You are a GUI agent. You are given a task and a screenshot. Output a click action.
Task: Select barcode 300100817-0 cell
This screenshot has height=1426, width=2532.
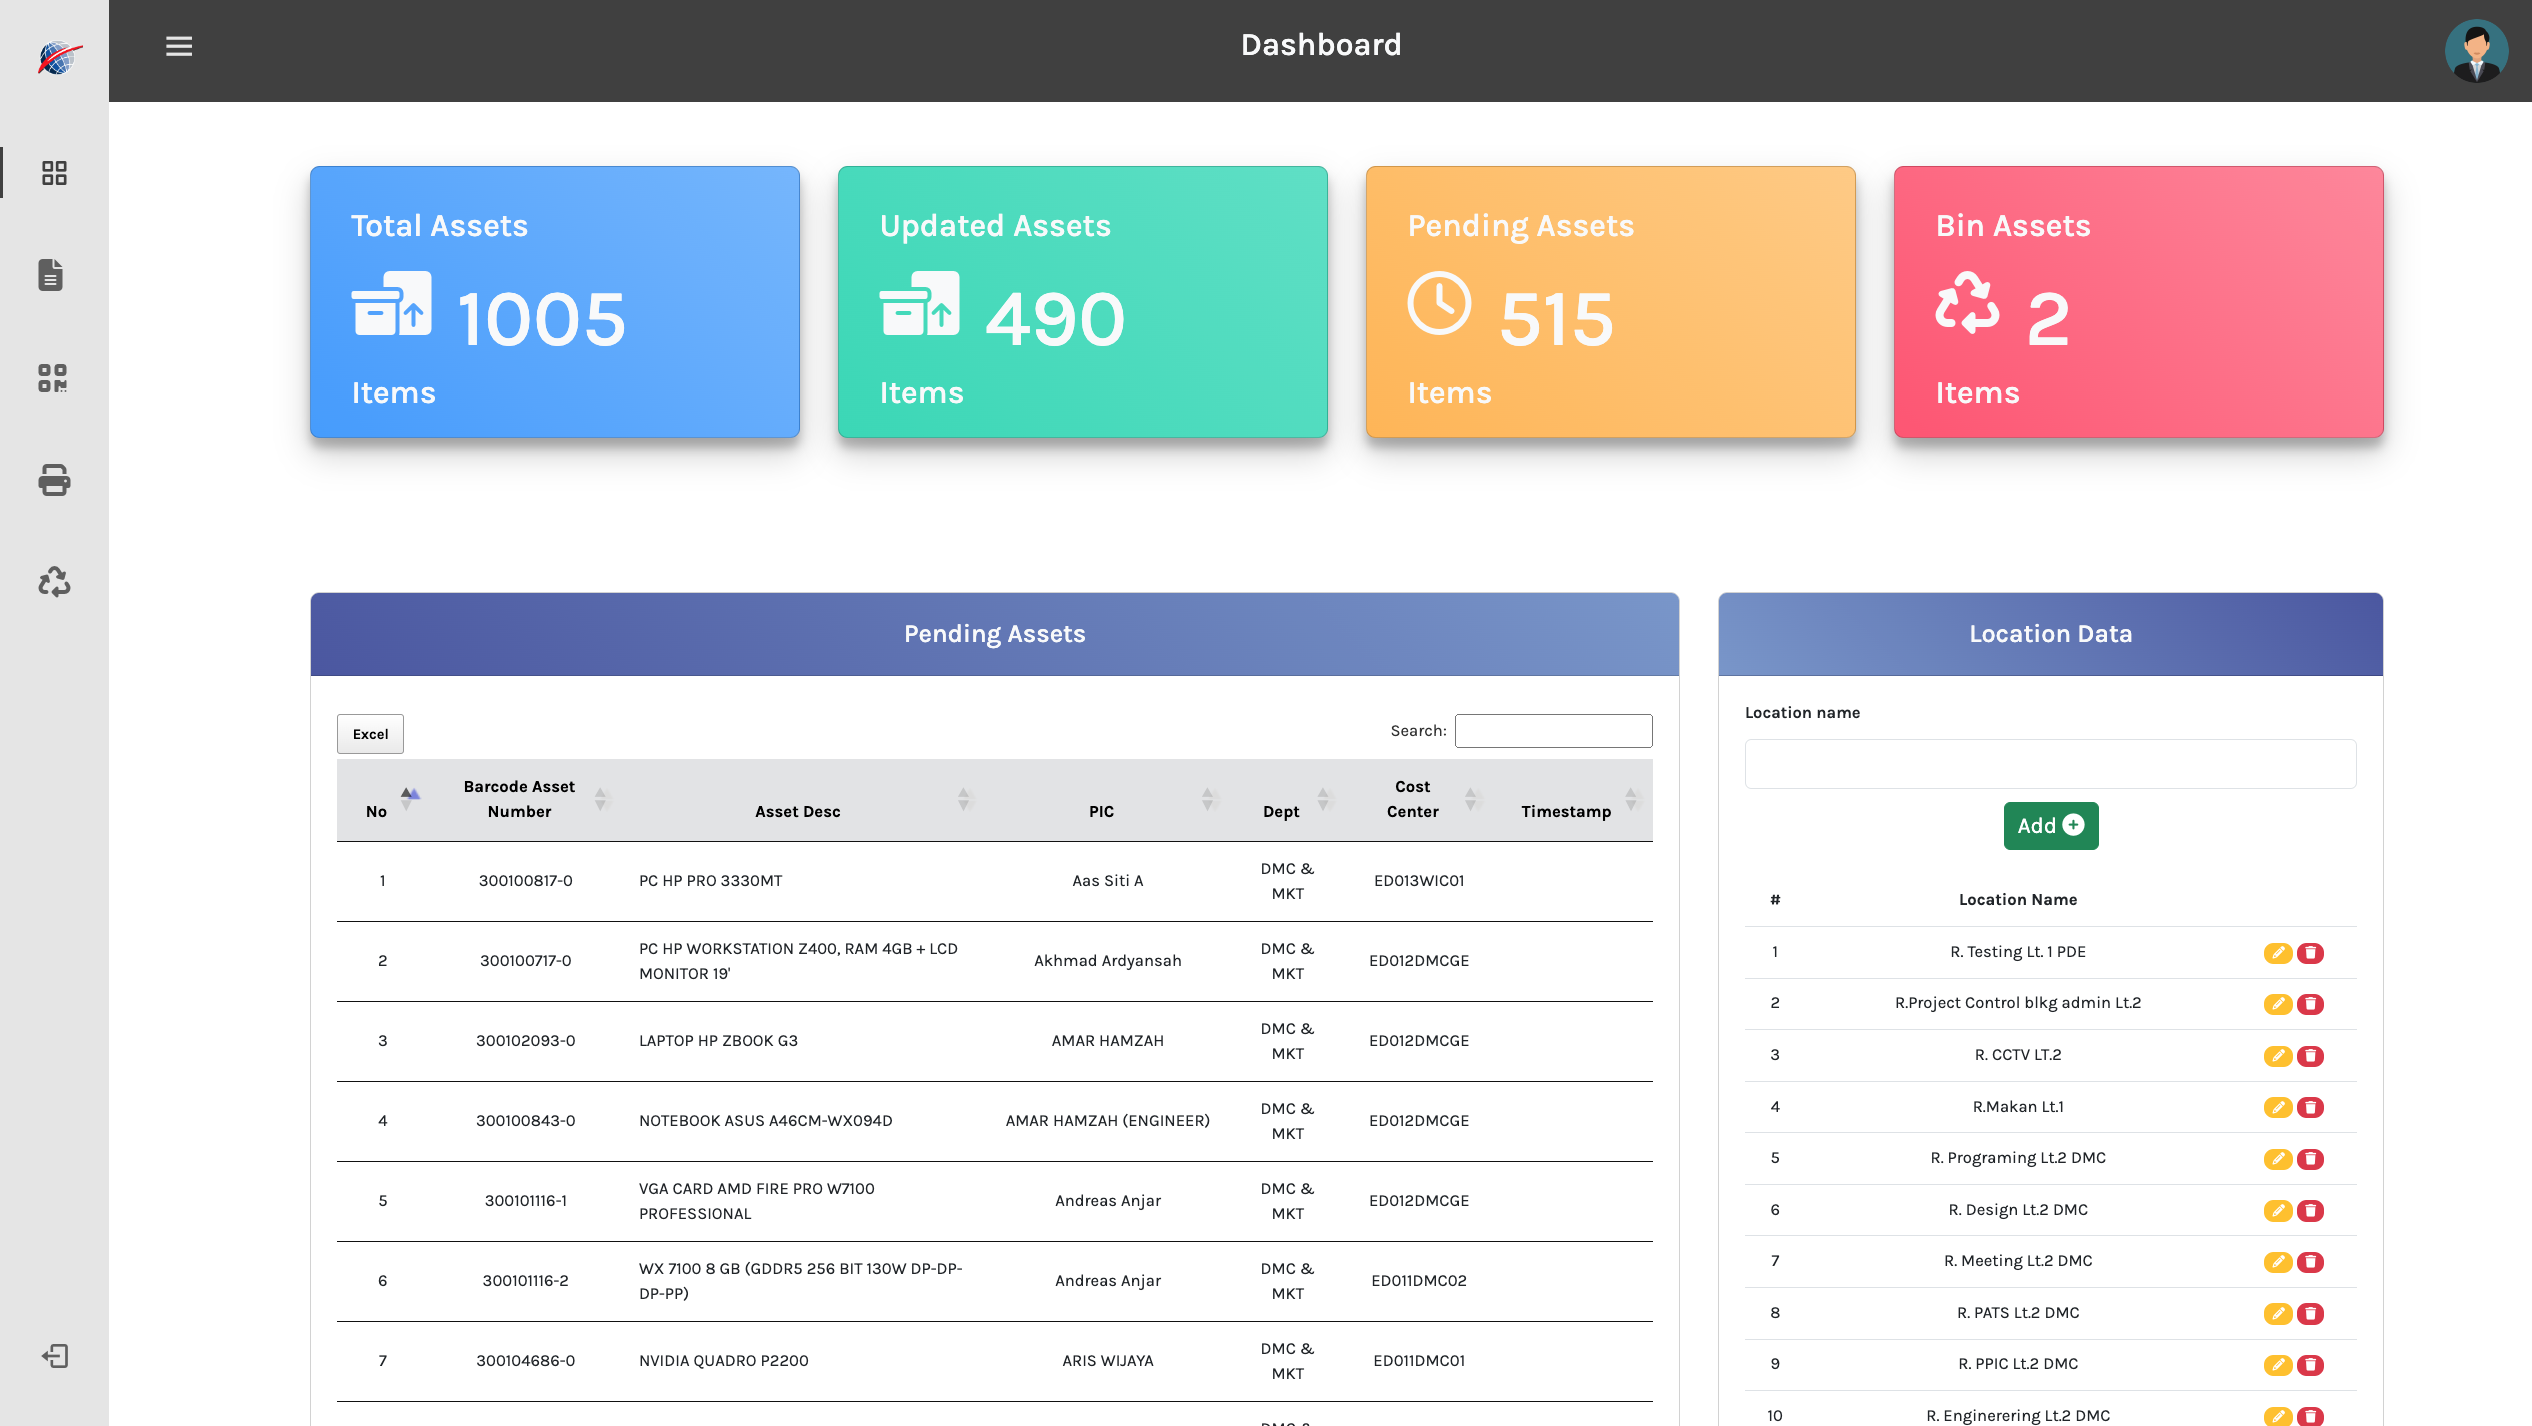click(x=525, y=881)
